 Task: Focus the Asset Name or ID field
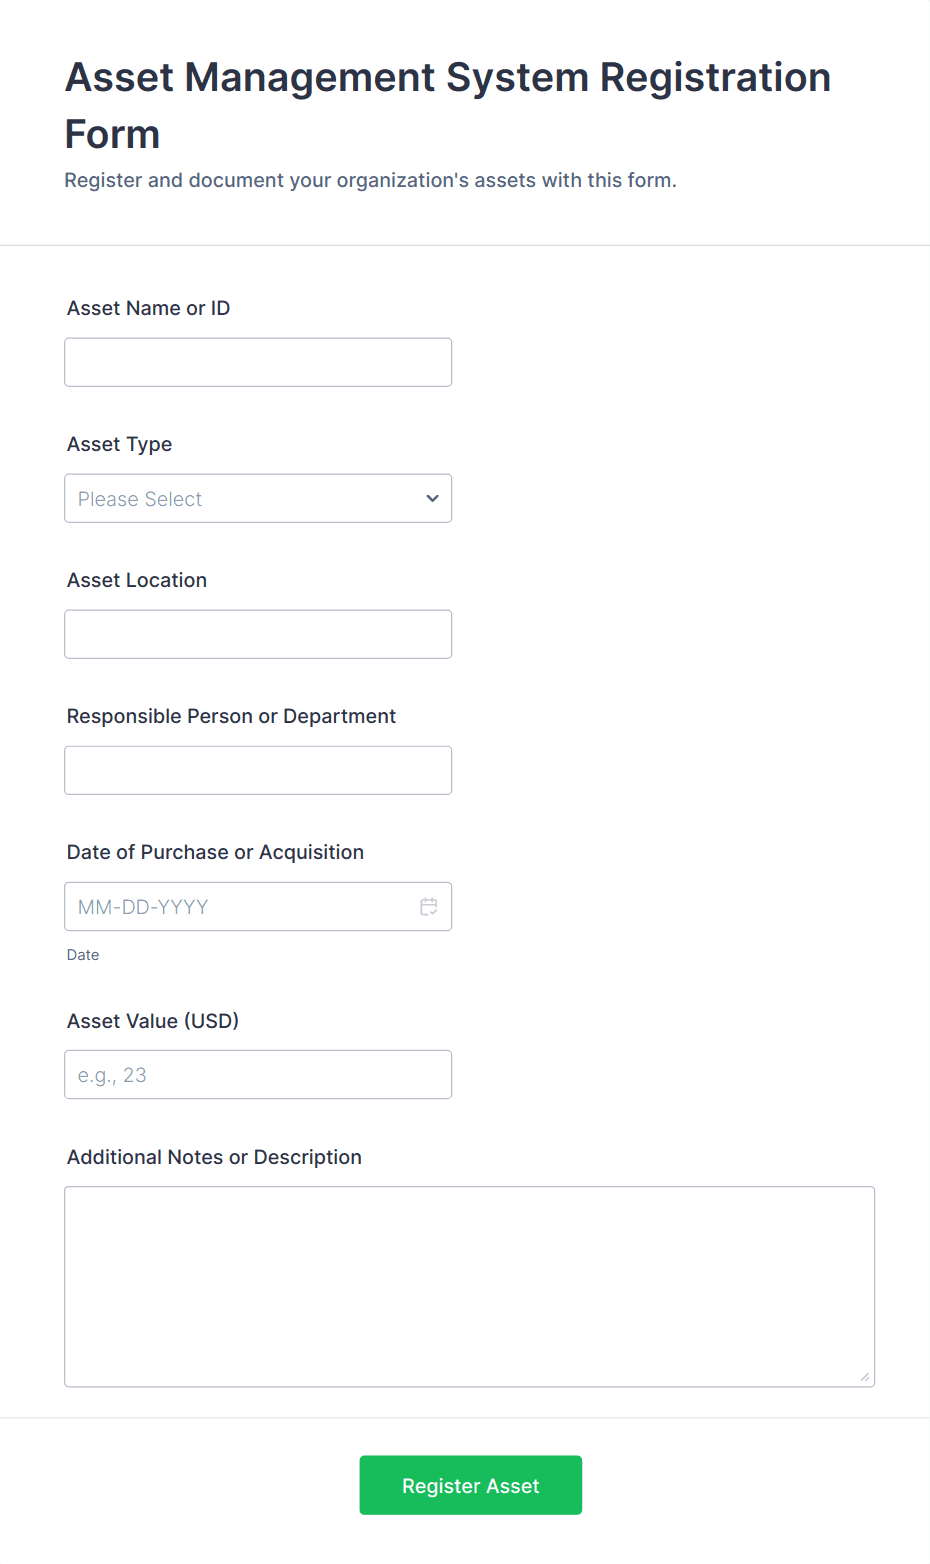pyautogui.click(x=258, y=362)
